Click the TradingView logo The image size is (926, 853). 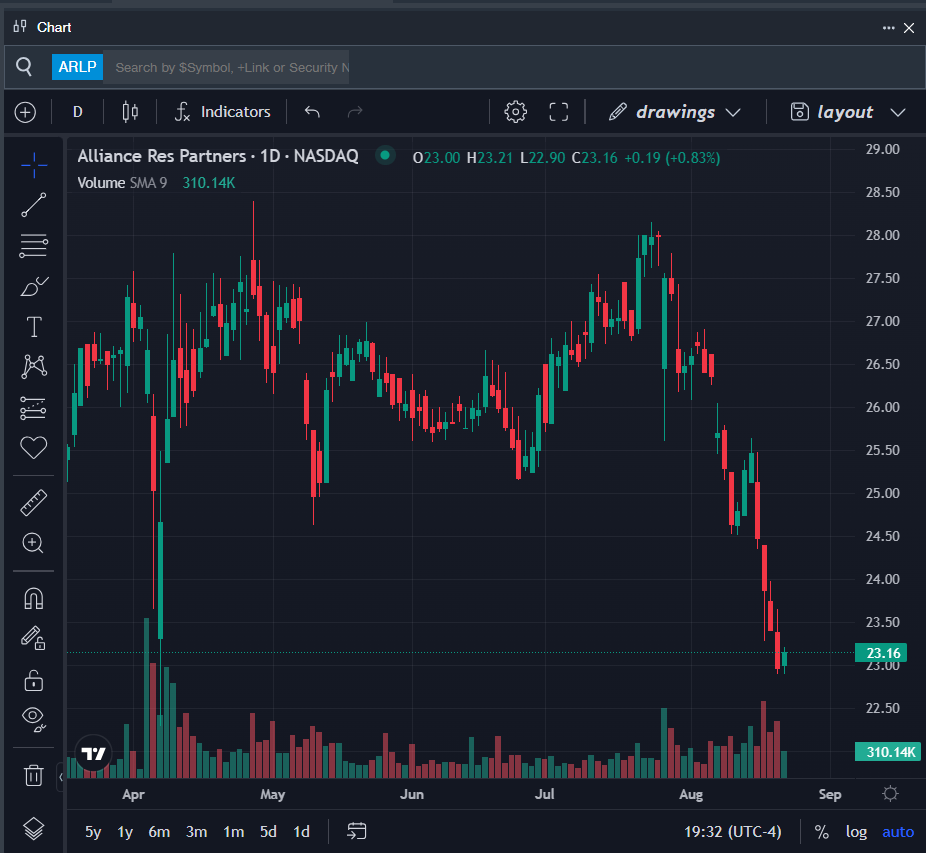pos(93,753)
